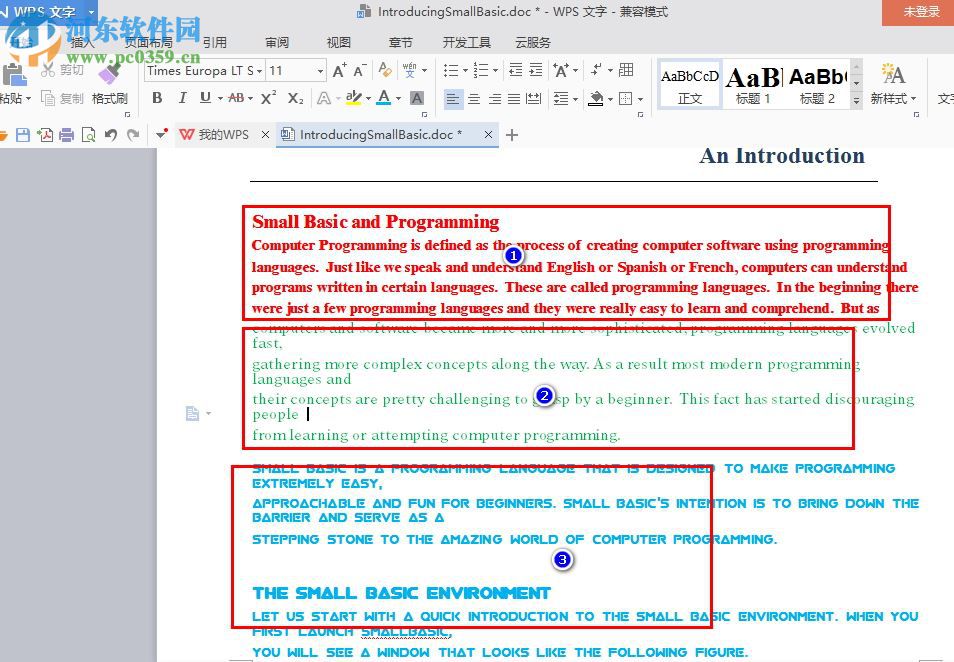Click the Clear Formatting eraser icon
The width and height of the screenshot is (954, 662).
[385, 70]
